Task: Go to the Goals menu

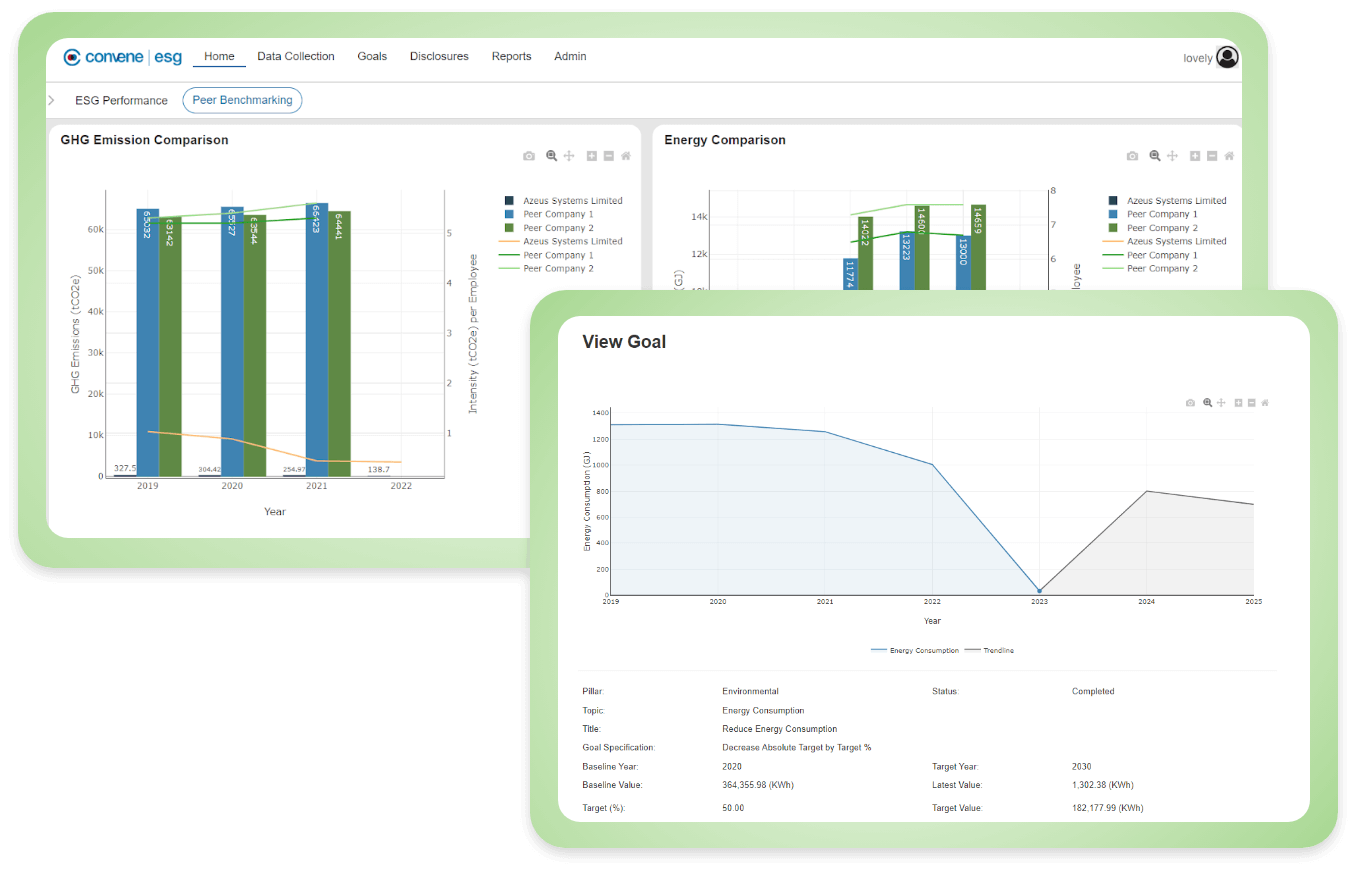Action: [x=372, y=57]
